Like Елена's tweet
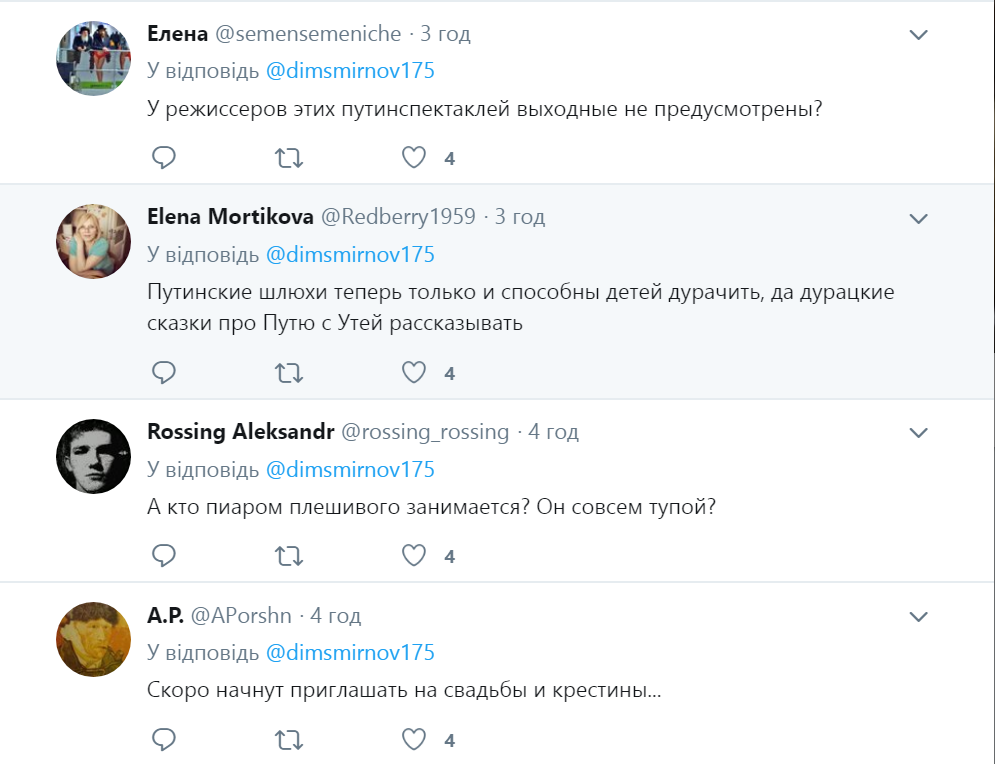Image resolution: width=995 pixels, height=764 pixels. tap(412, 157)
